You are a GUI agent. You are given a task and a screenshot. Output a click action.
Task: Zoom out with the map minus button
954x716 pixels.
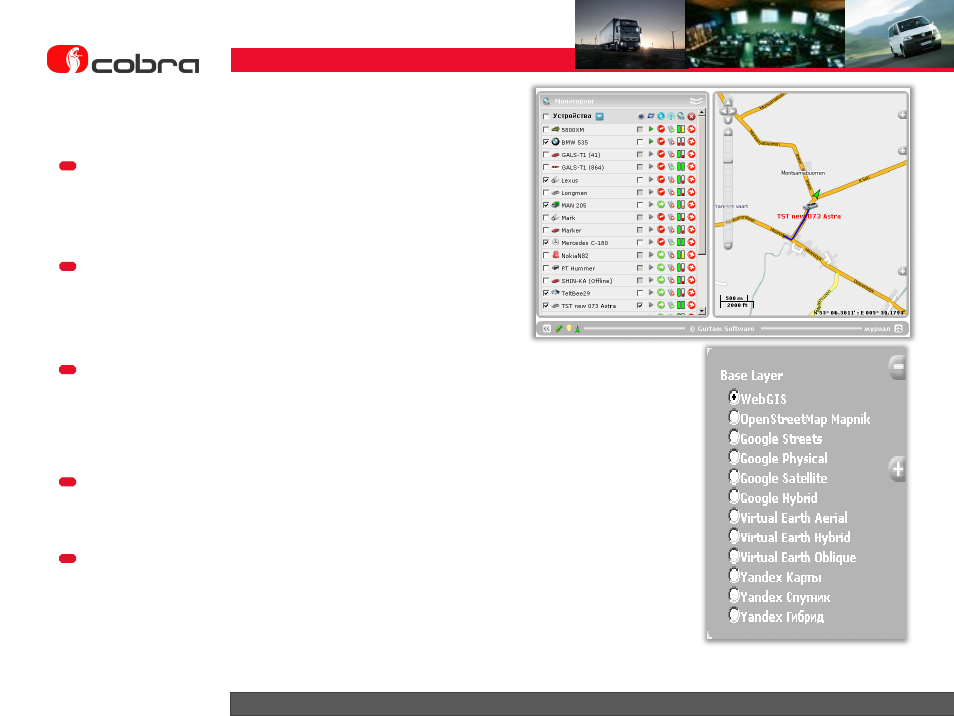click(728, 246)
